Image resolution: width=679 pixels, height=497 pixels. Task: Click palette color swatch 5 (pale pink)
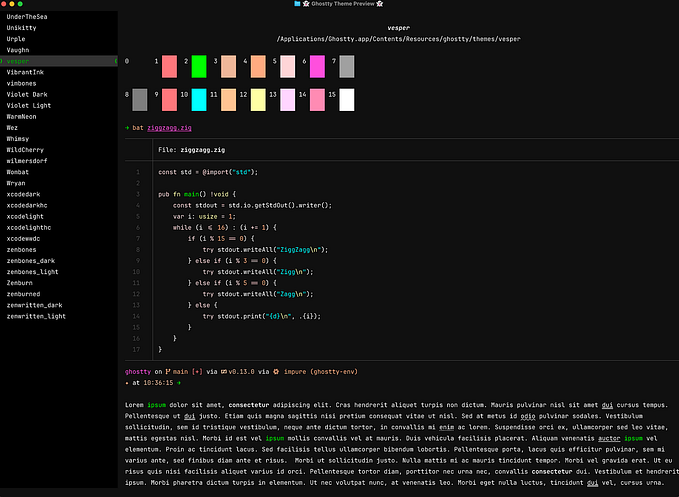288,66
